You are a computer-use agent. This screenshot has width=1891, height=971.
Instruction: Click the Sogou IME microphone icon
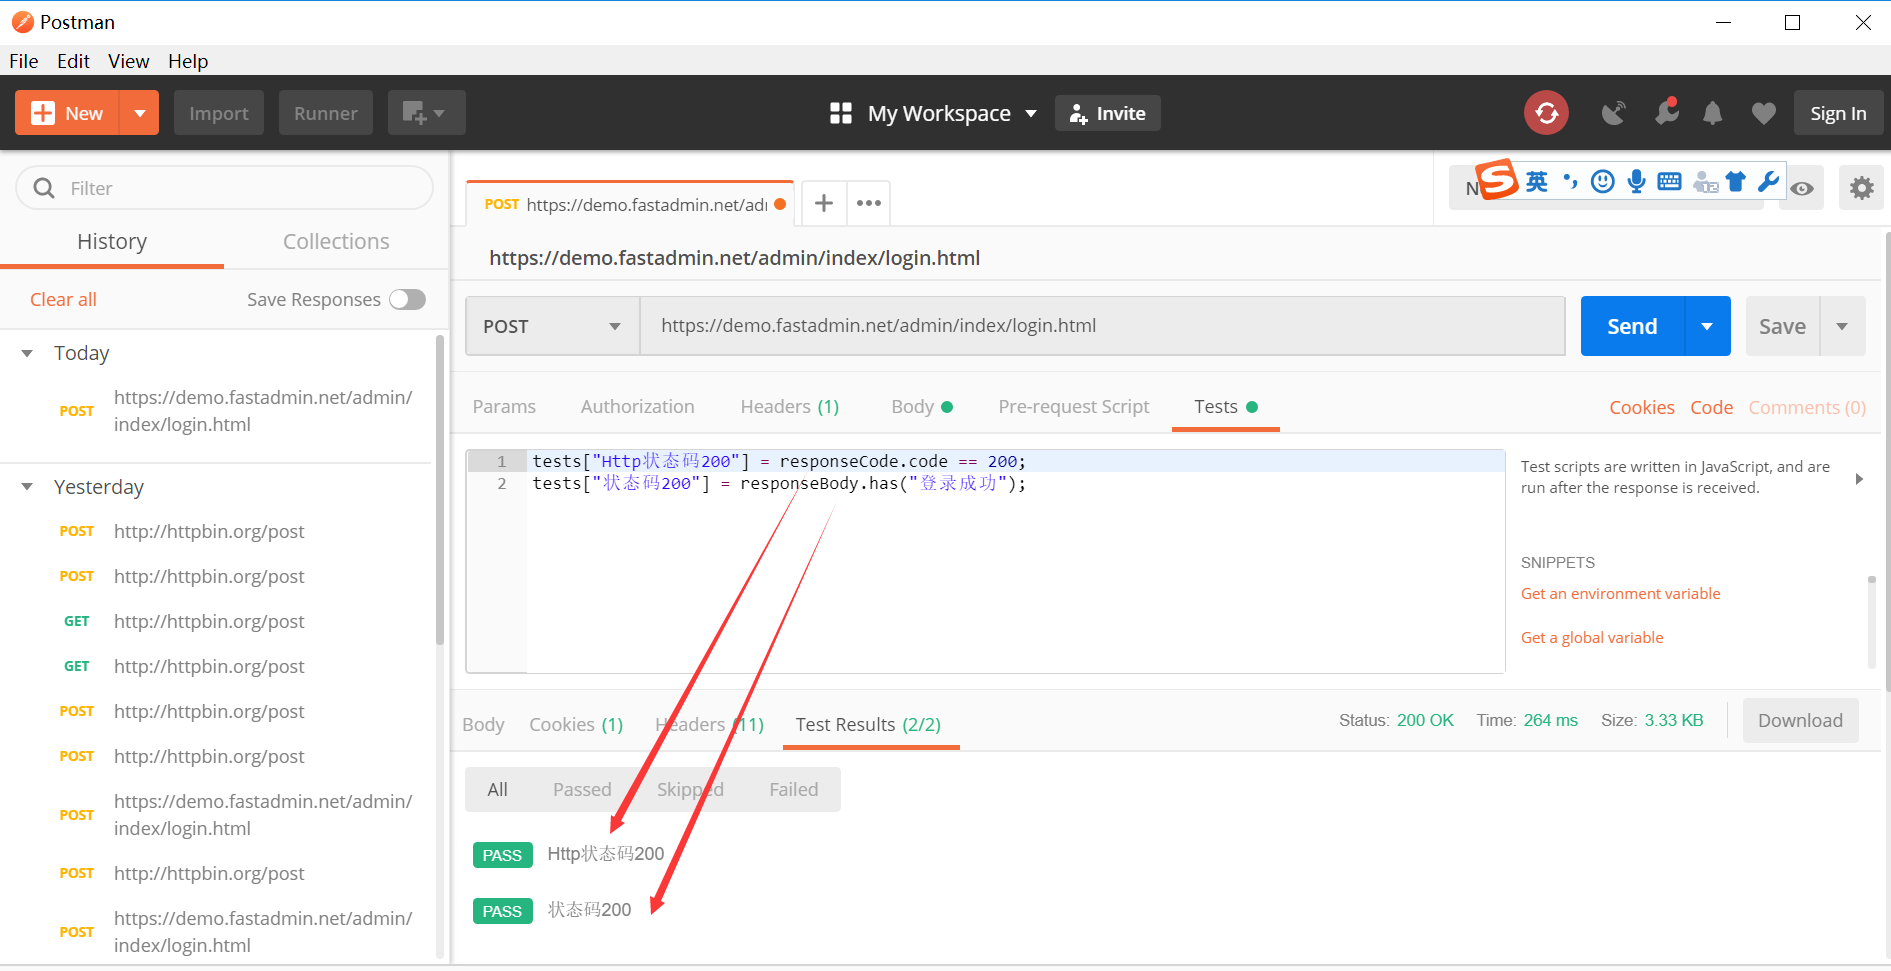[x=1636, y=181]
